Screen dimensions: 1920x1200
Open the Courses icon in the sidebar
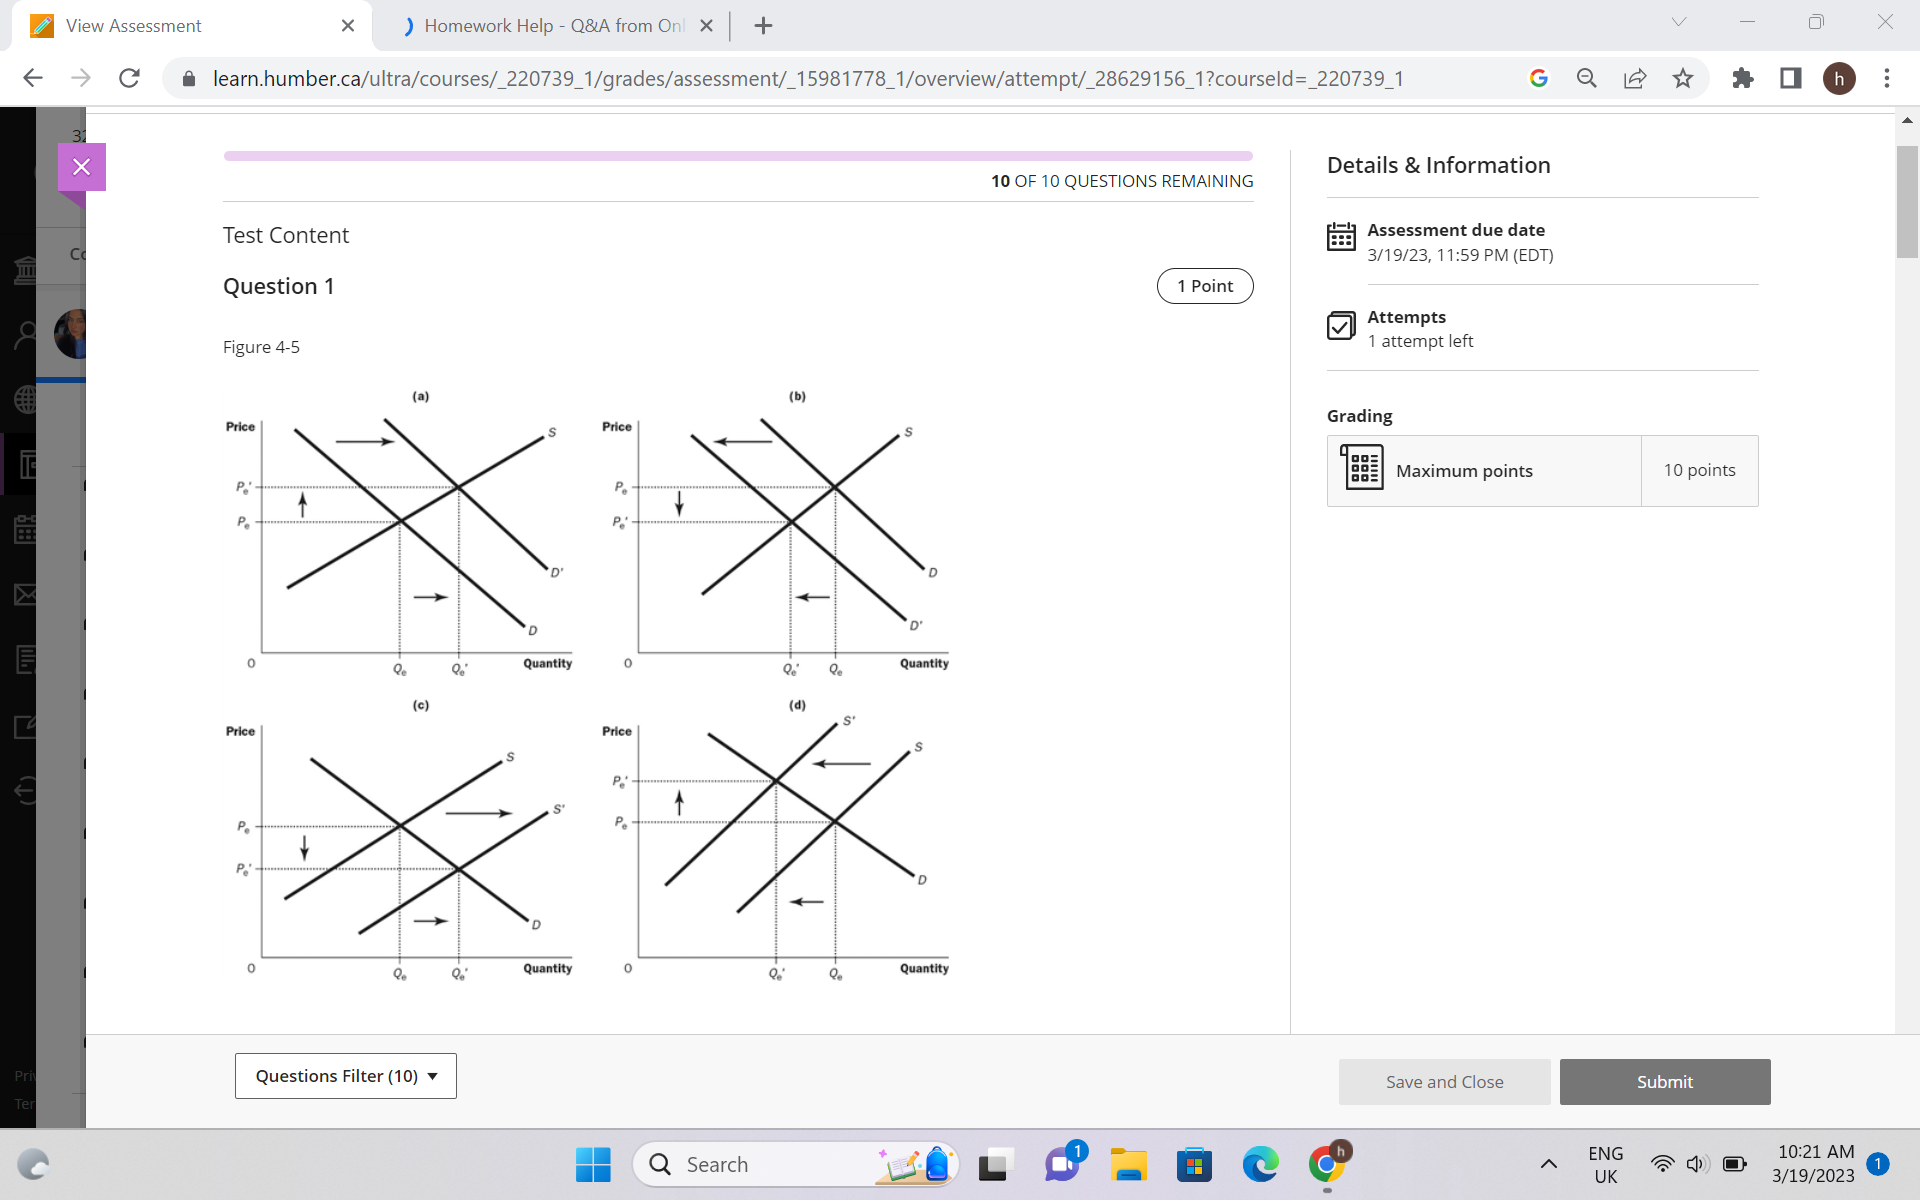tap(26, 464)
